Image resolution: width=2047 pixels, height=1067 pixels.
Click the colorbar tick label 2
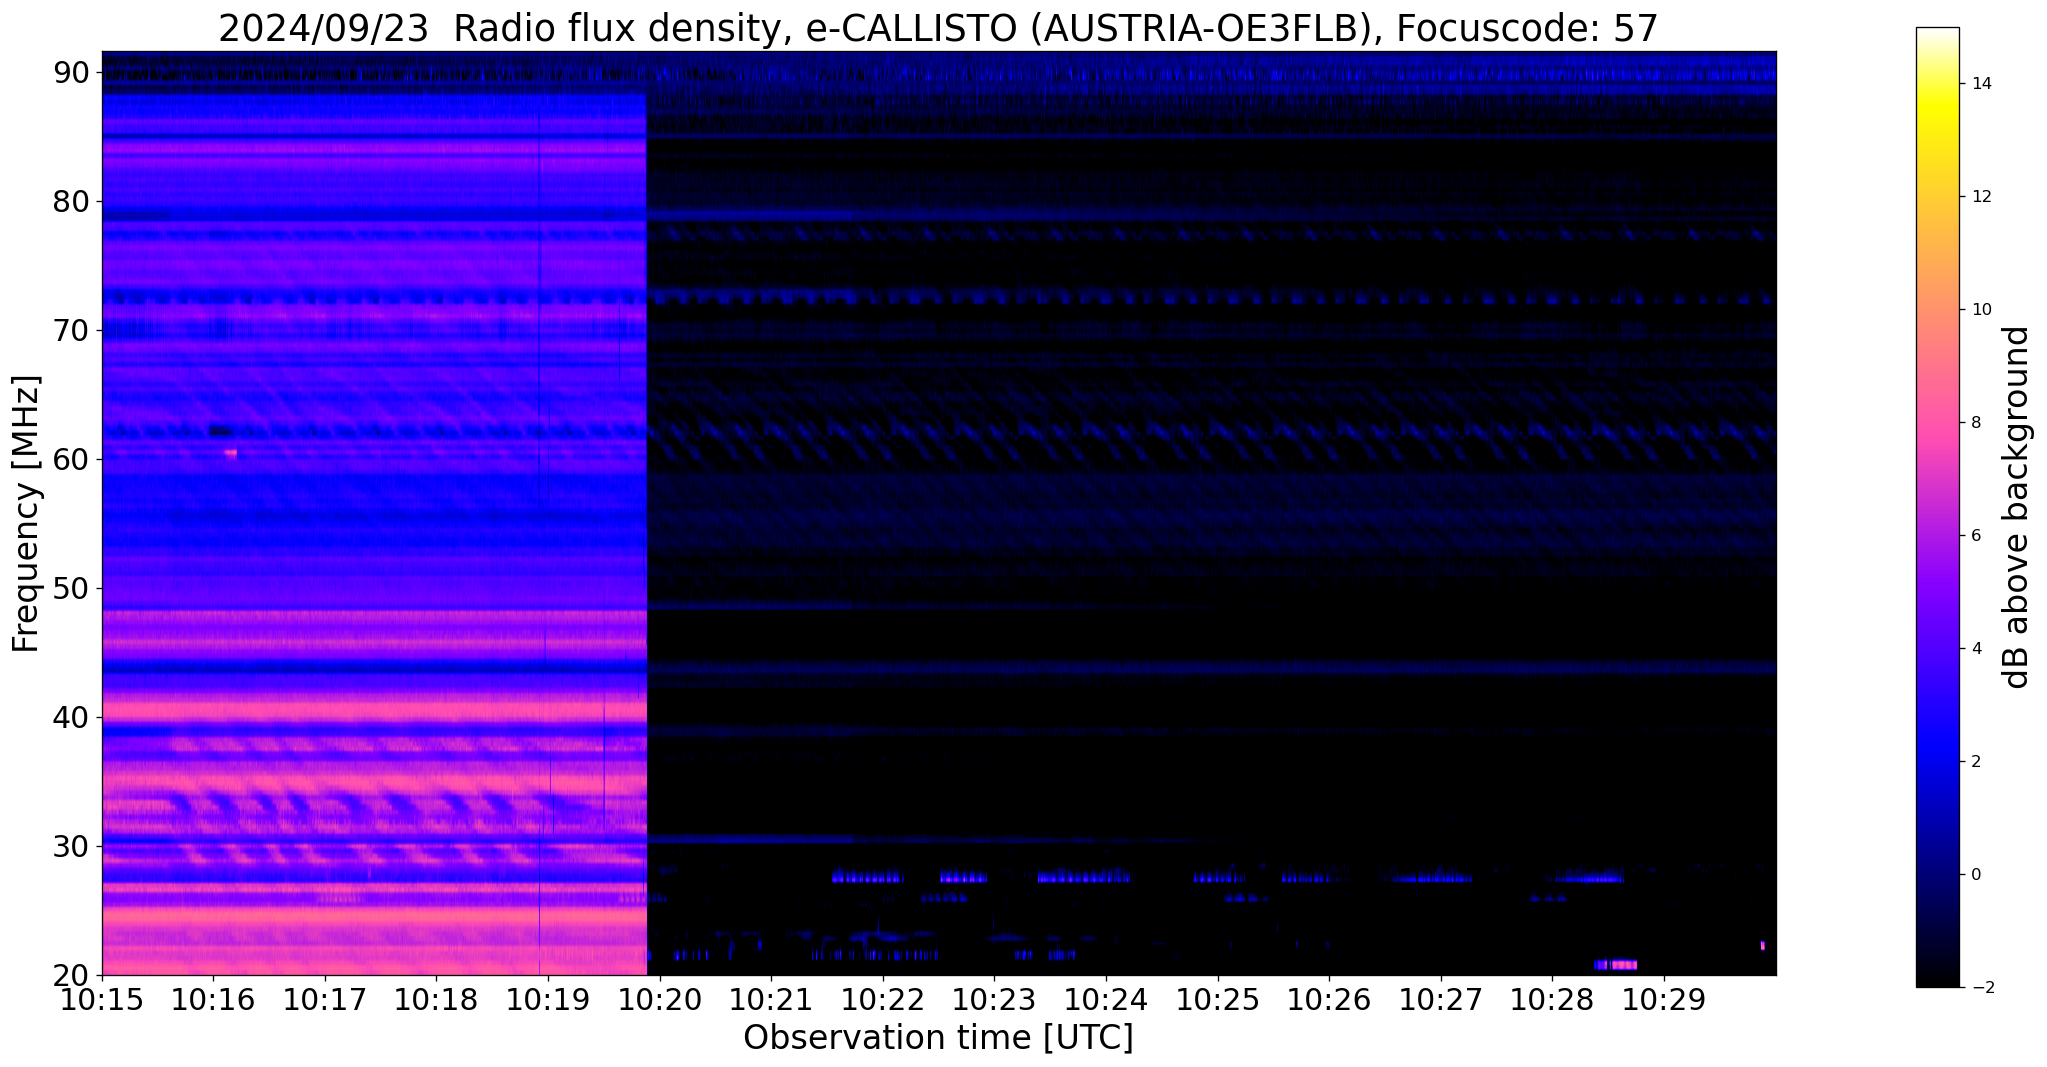[x=1975, y=762]
